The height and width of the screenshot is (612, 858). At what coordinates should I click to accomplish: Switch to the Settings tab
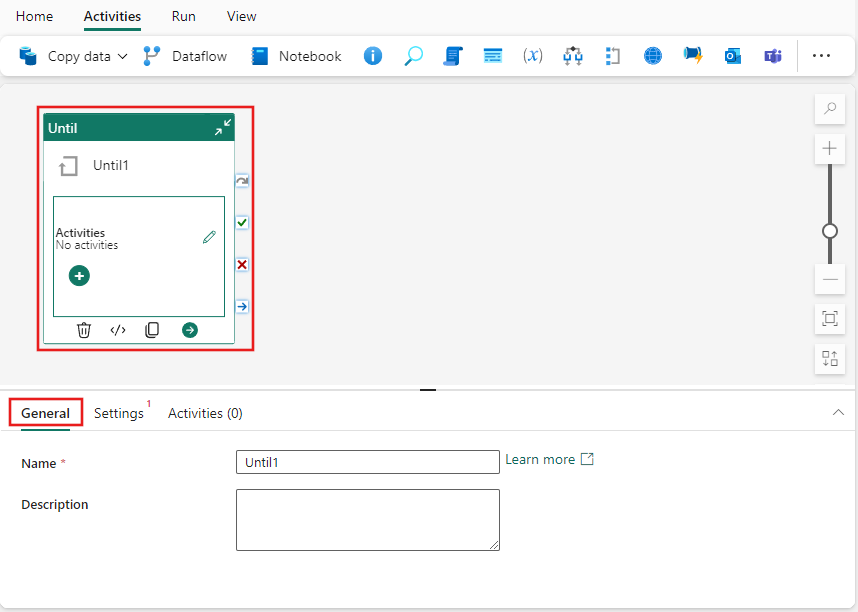119,412
